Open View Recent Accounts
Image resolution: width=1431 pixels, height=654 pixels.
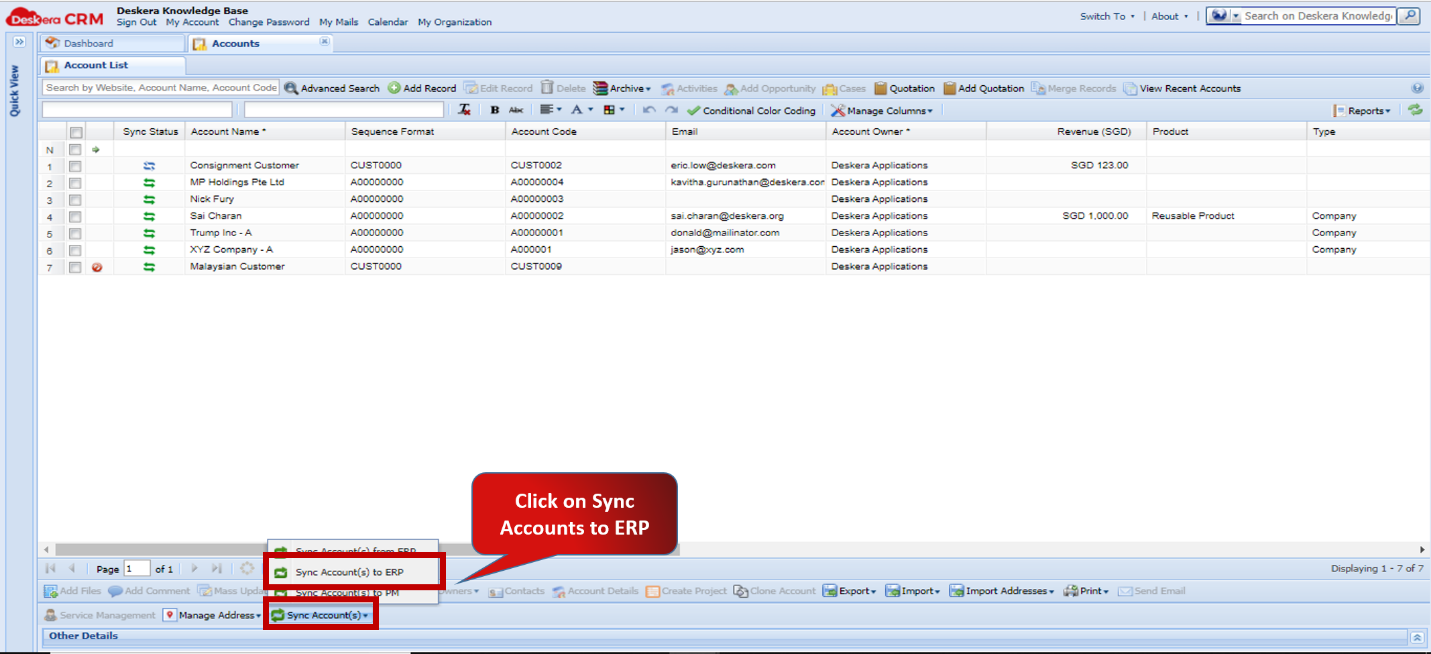click(1183, 88)
